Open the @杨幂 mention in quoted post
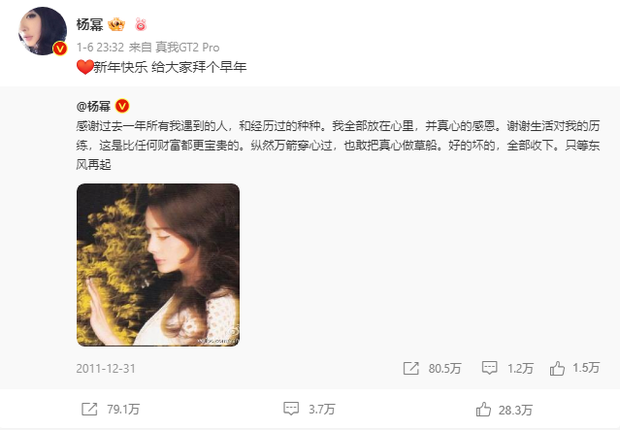 point(93,106)
